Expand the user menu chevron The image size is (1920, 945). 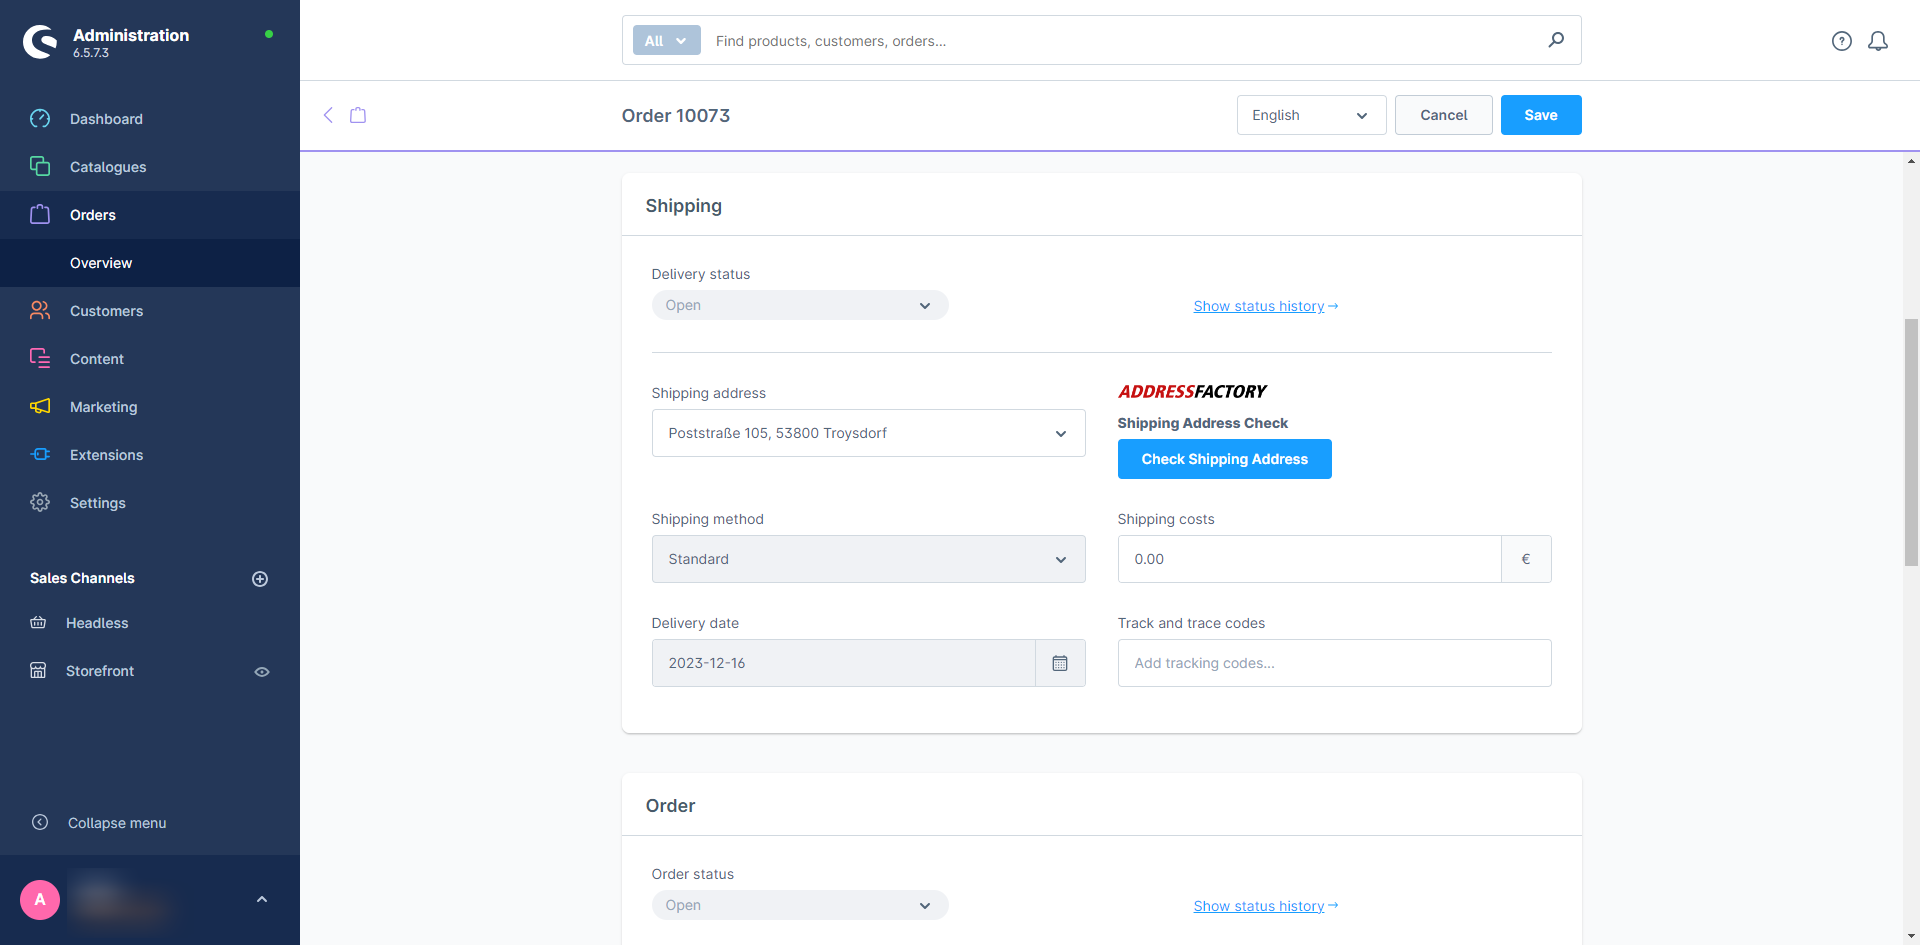(x=262, y=899)
